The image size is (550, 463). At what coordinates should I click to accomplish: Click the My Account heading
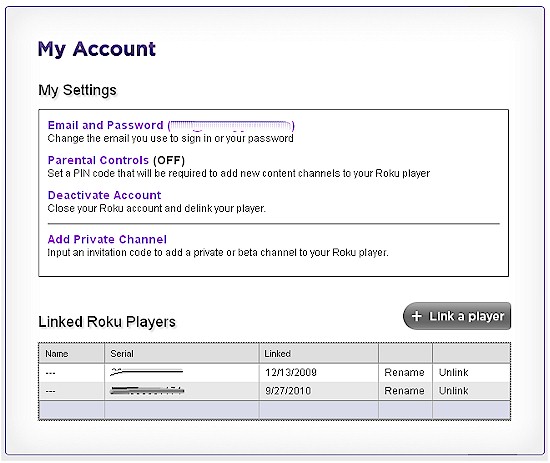click(97, 49)
